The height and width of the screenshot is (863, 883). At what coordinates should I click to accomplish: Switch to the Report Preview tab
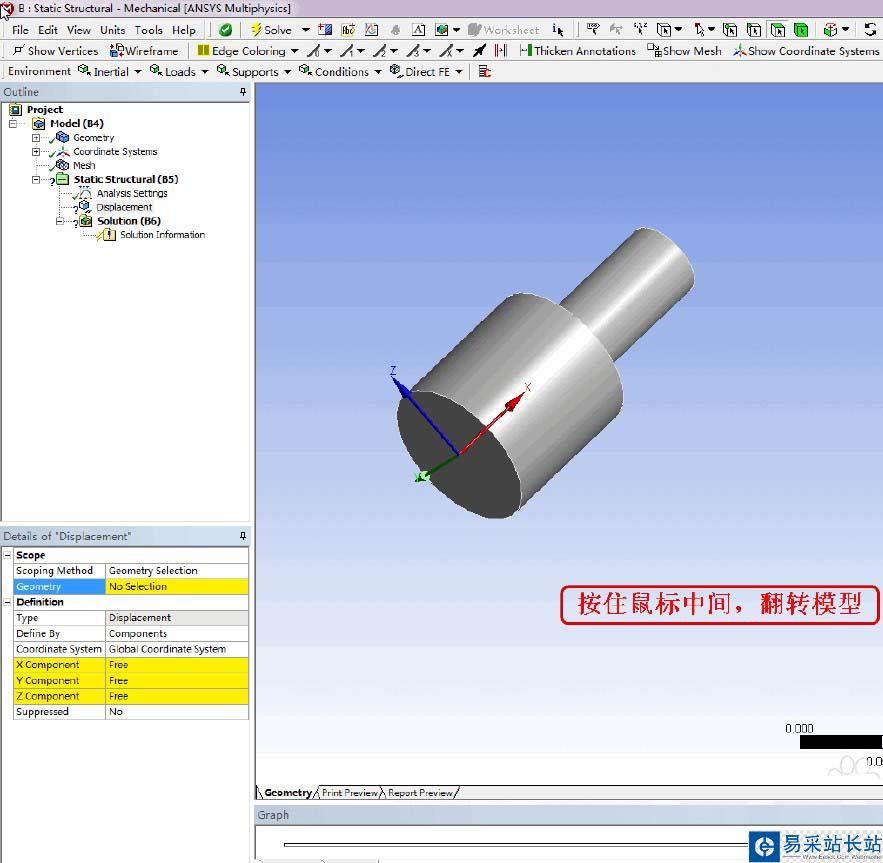tap(420, 793)
